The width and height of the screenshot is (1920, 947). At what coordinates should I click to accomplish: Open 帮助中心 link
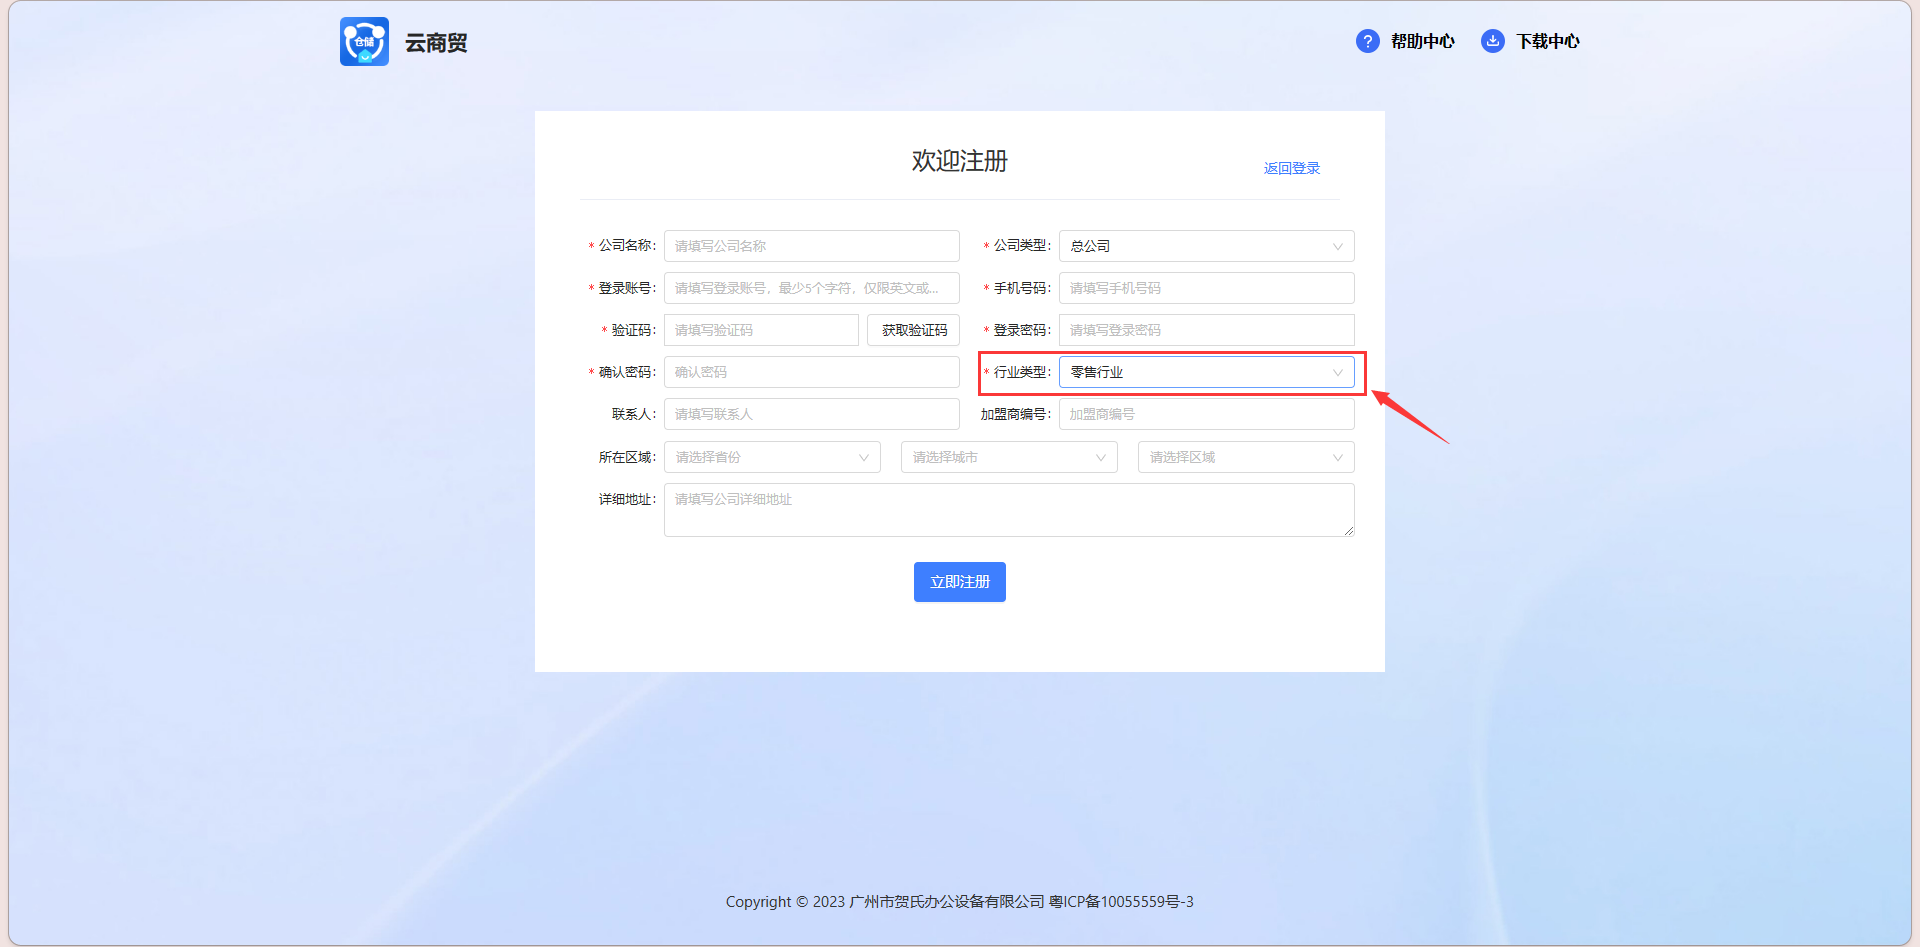[1422, 41]
